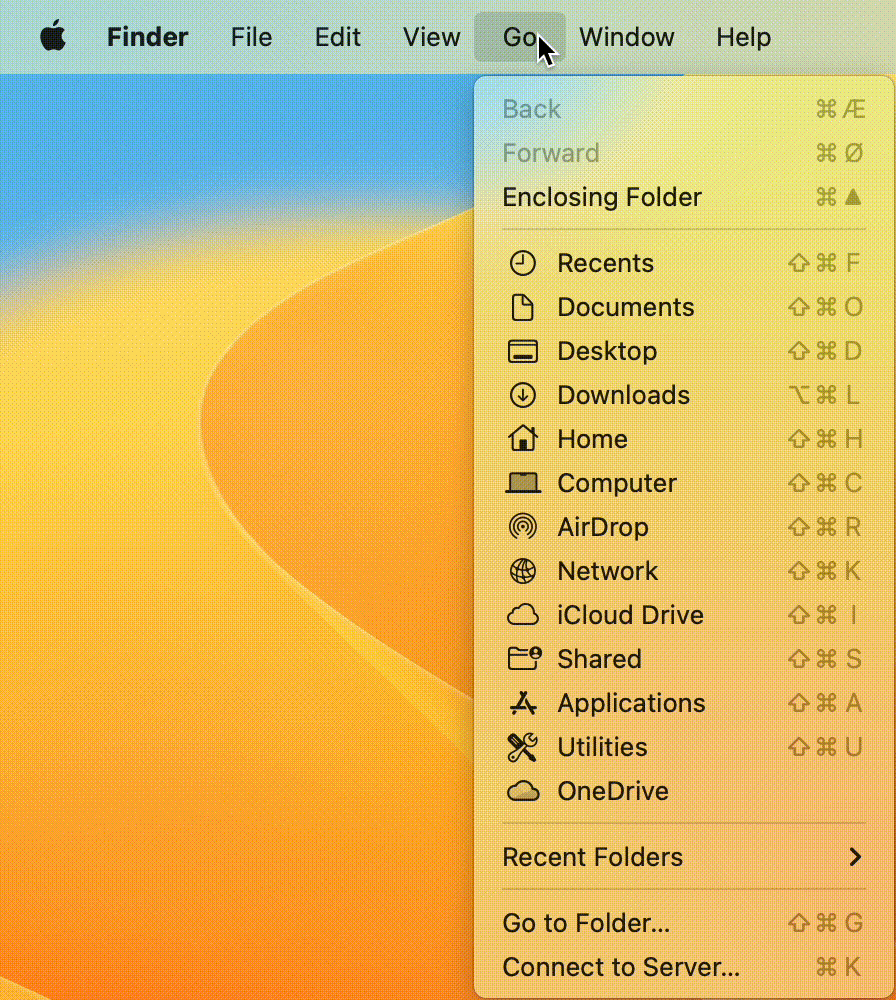Click the Computer laptop icon
This screenshot has height=1000, width=896.
pyautogui.click(x=522, y=483)
